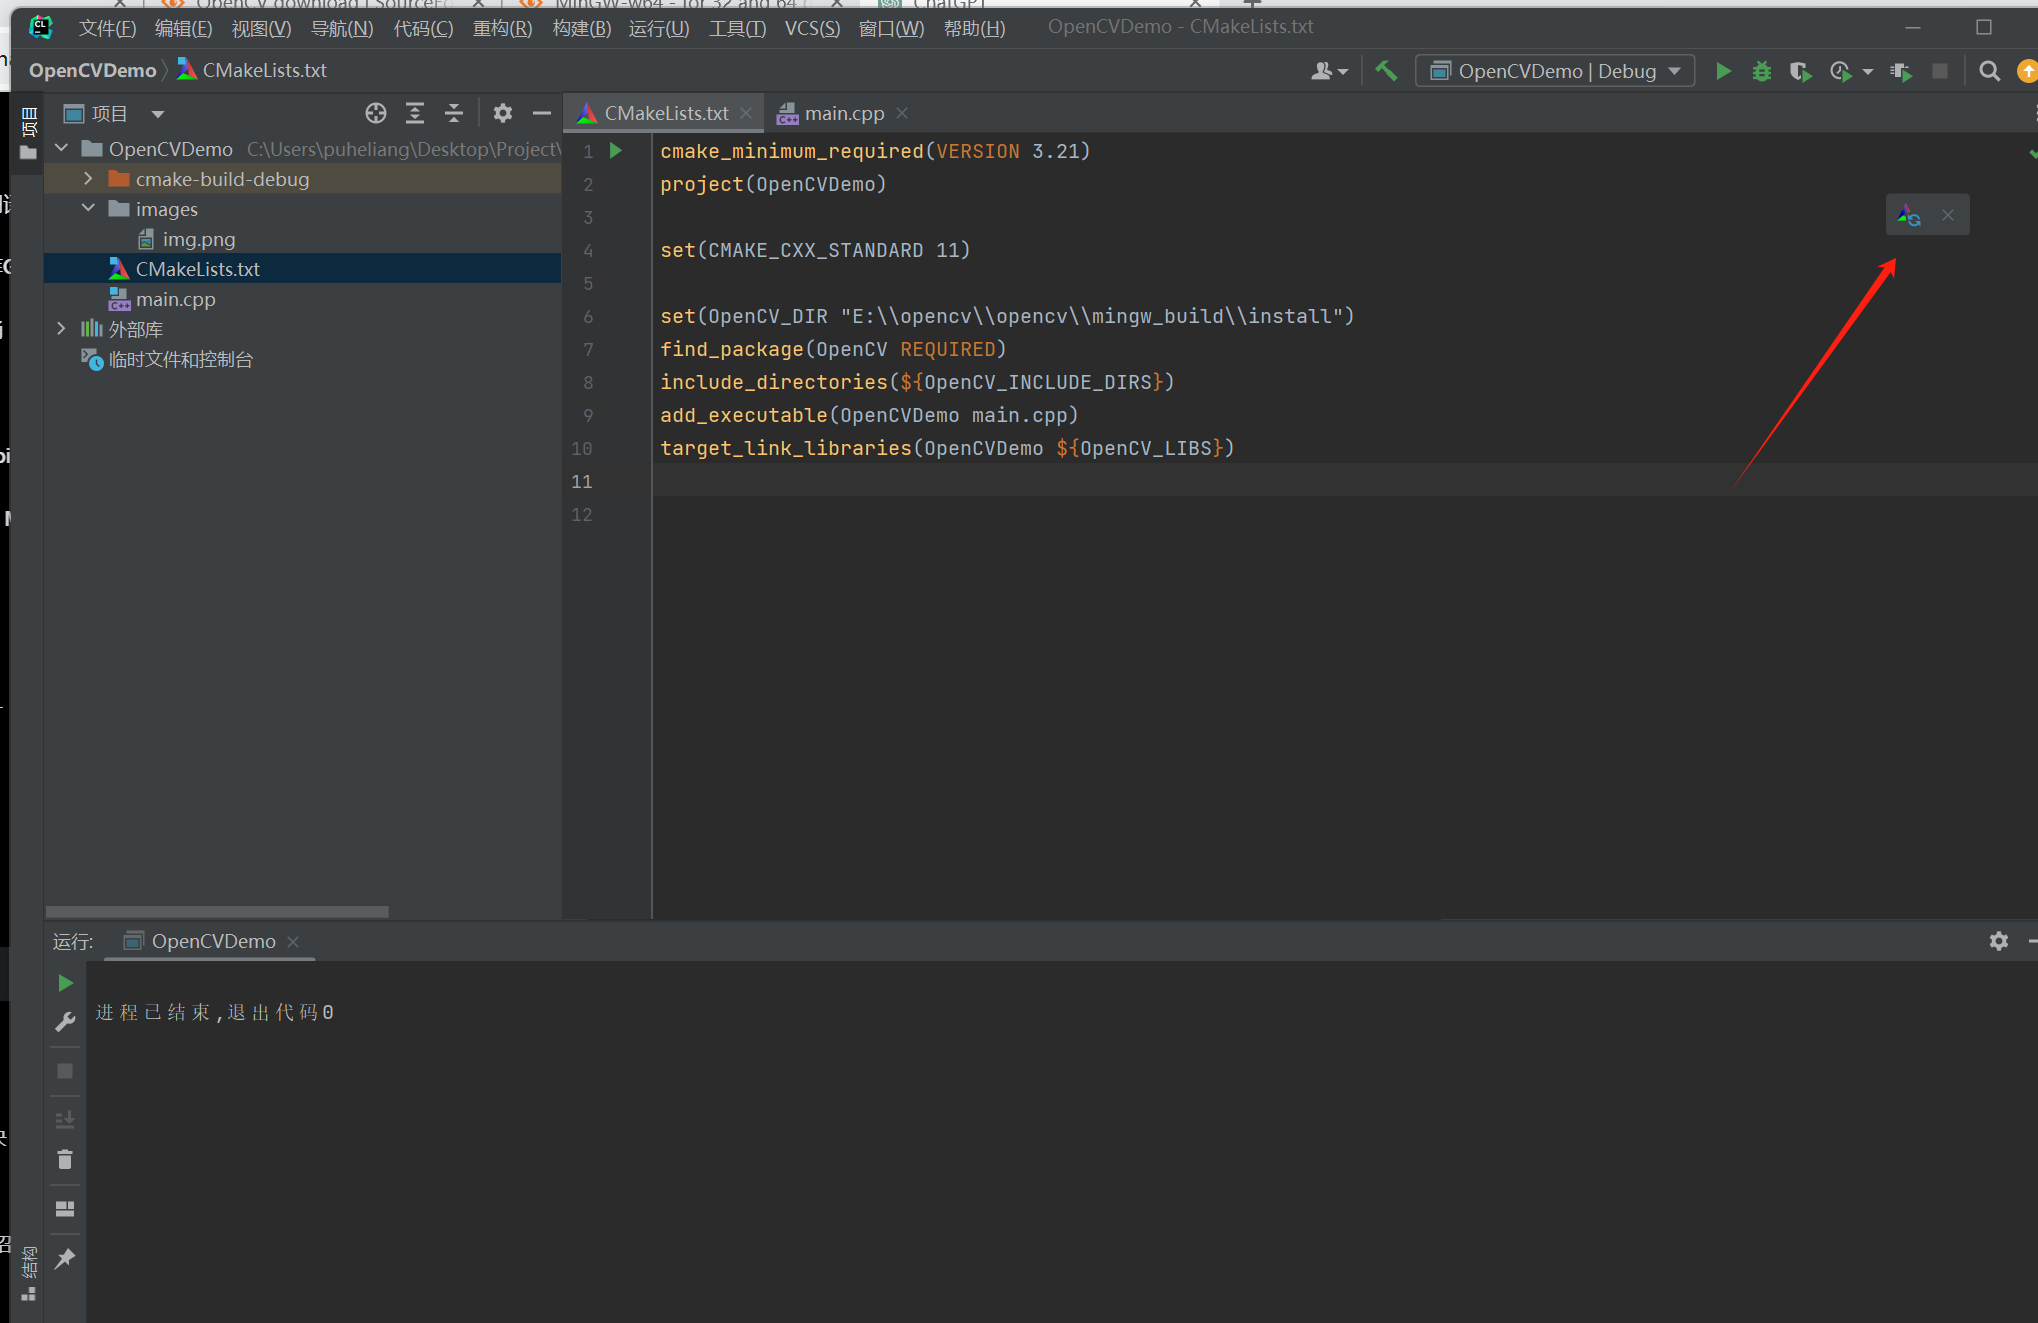Collapse the OpenCVDemo root folder

point(62,148)
